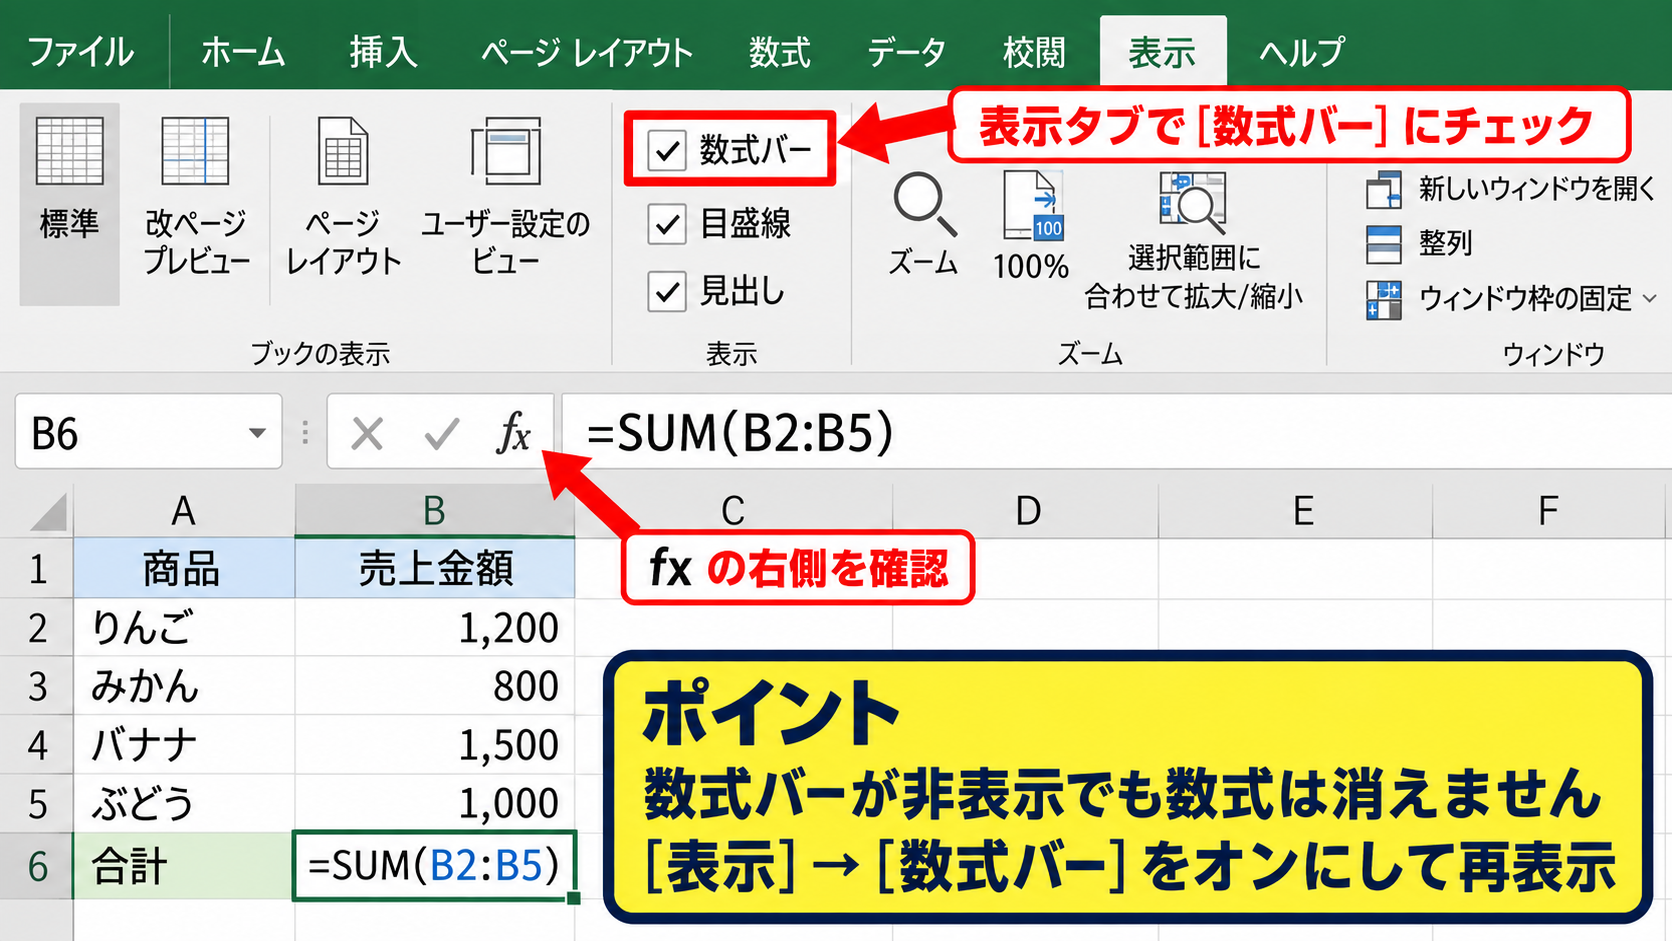Select column B header
Viewport: 1672px width, 941px height.
(x=434, y=511)
